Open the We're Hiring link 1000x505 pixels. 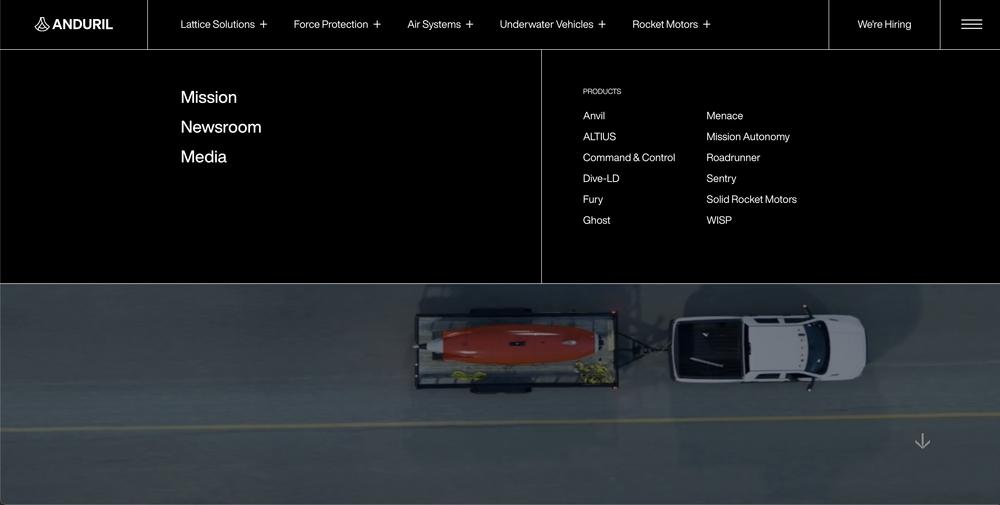click(884, 24)
